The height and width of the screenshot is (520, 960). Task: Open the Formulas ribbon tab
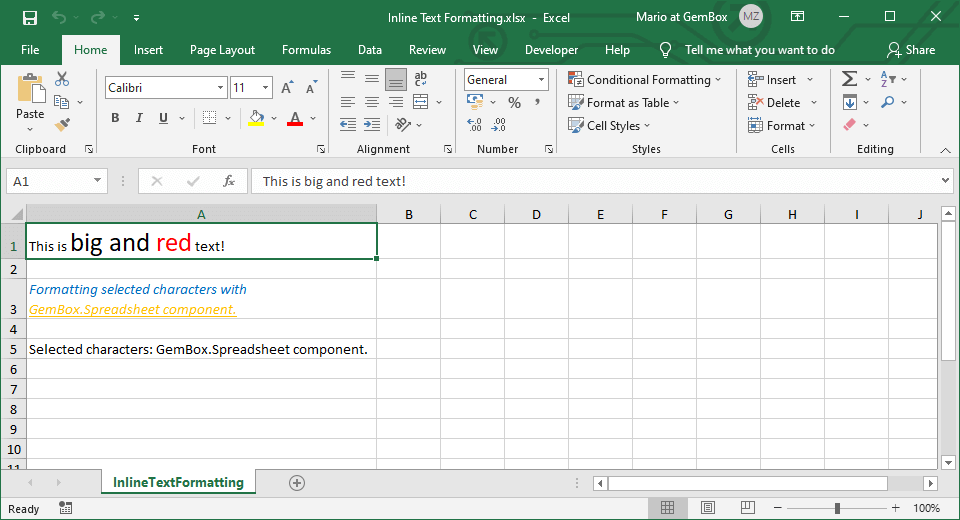[306, 50]
